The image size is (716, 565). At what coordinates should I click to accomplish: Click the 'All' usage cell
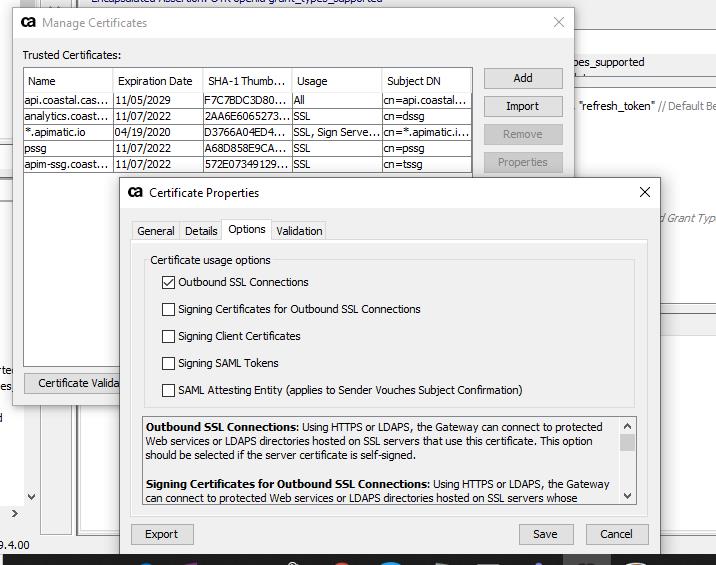point(337,100)
